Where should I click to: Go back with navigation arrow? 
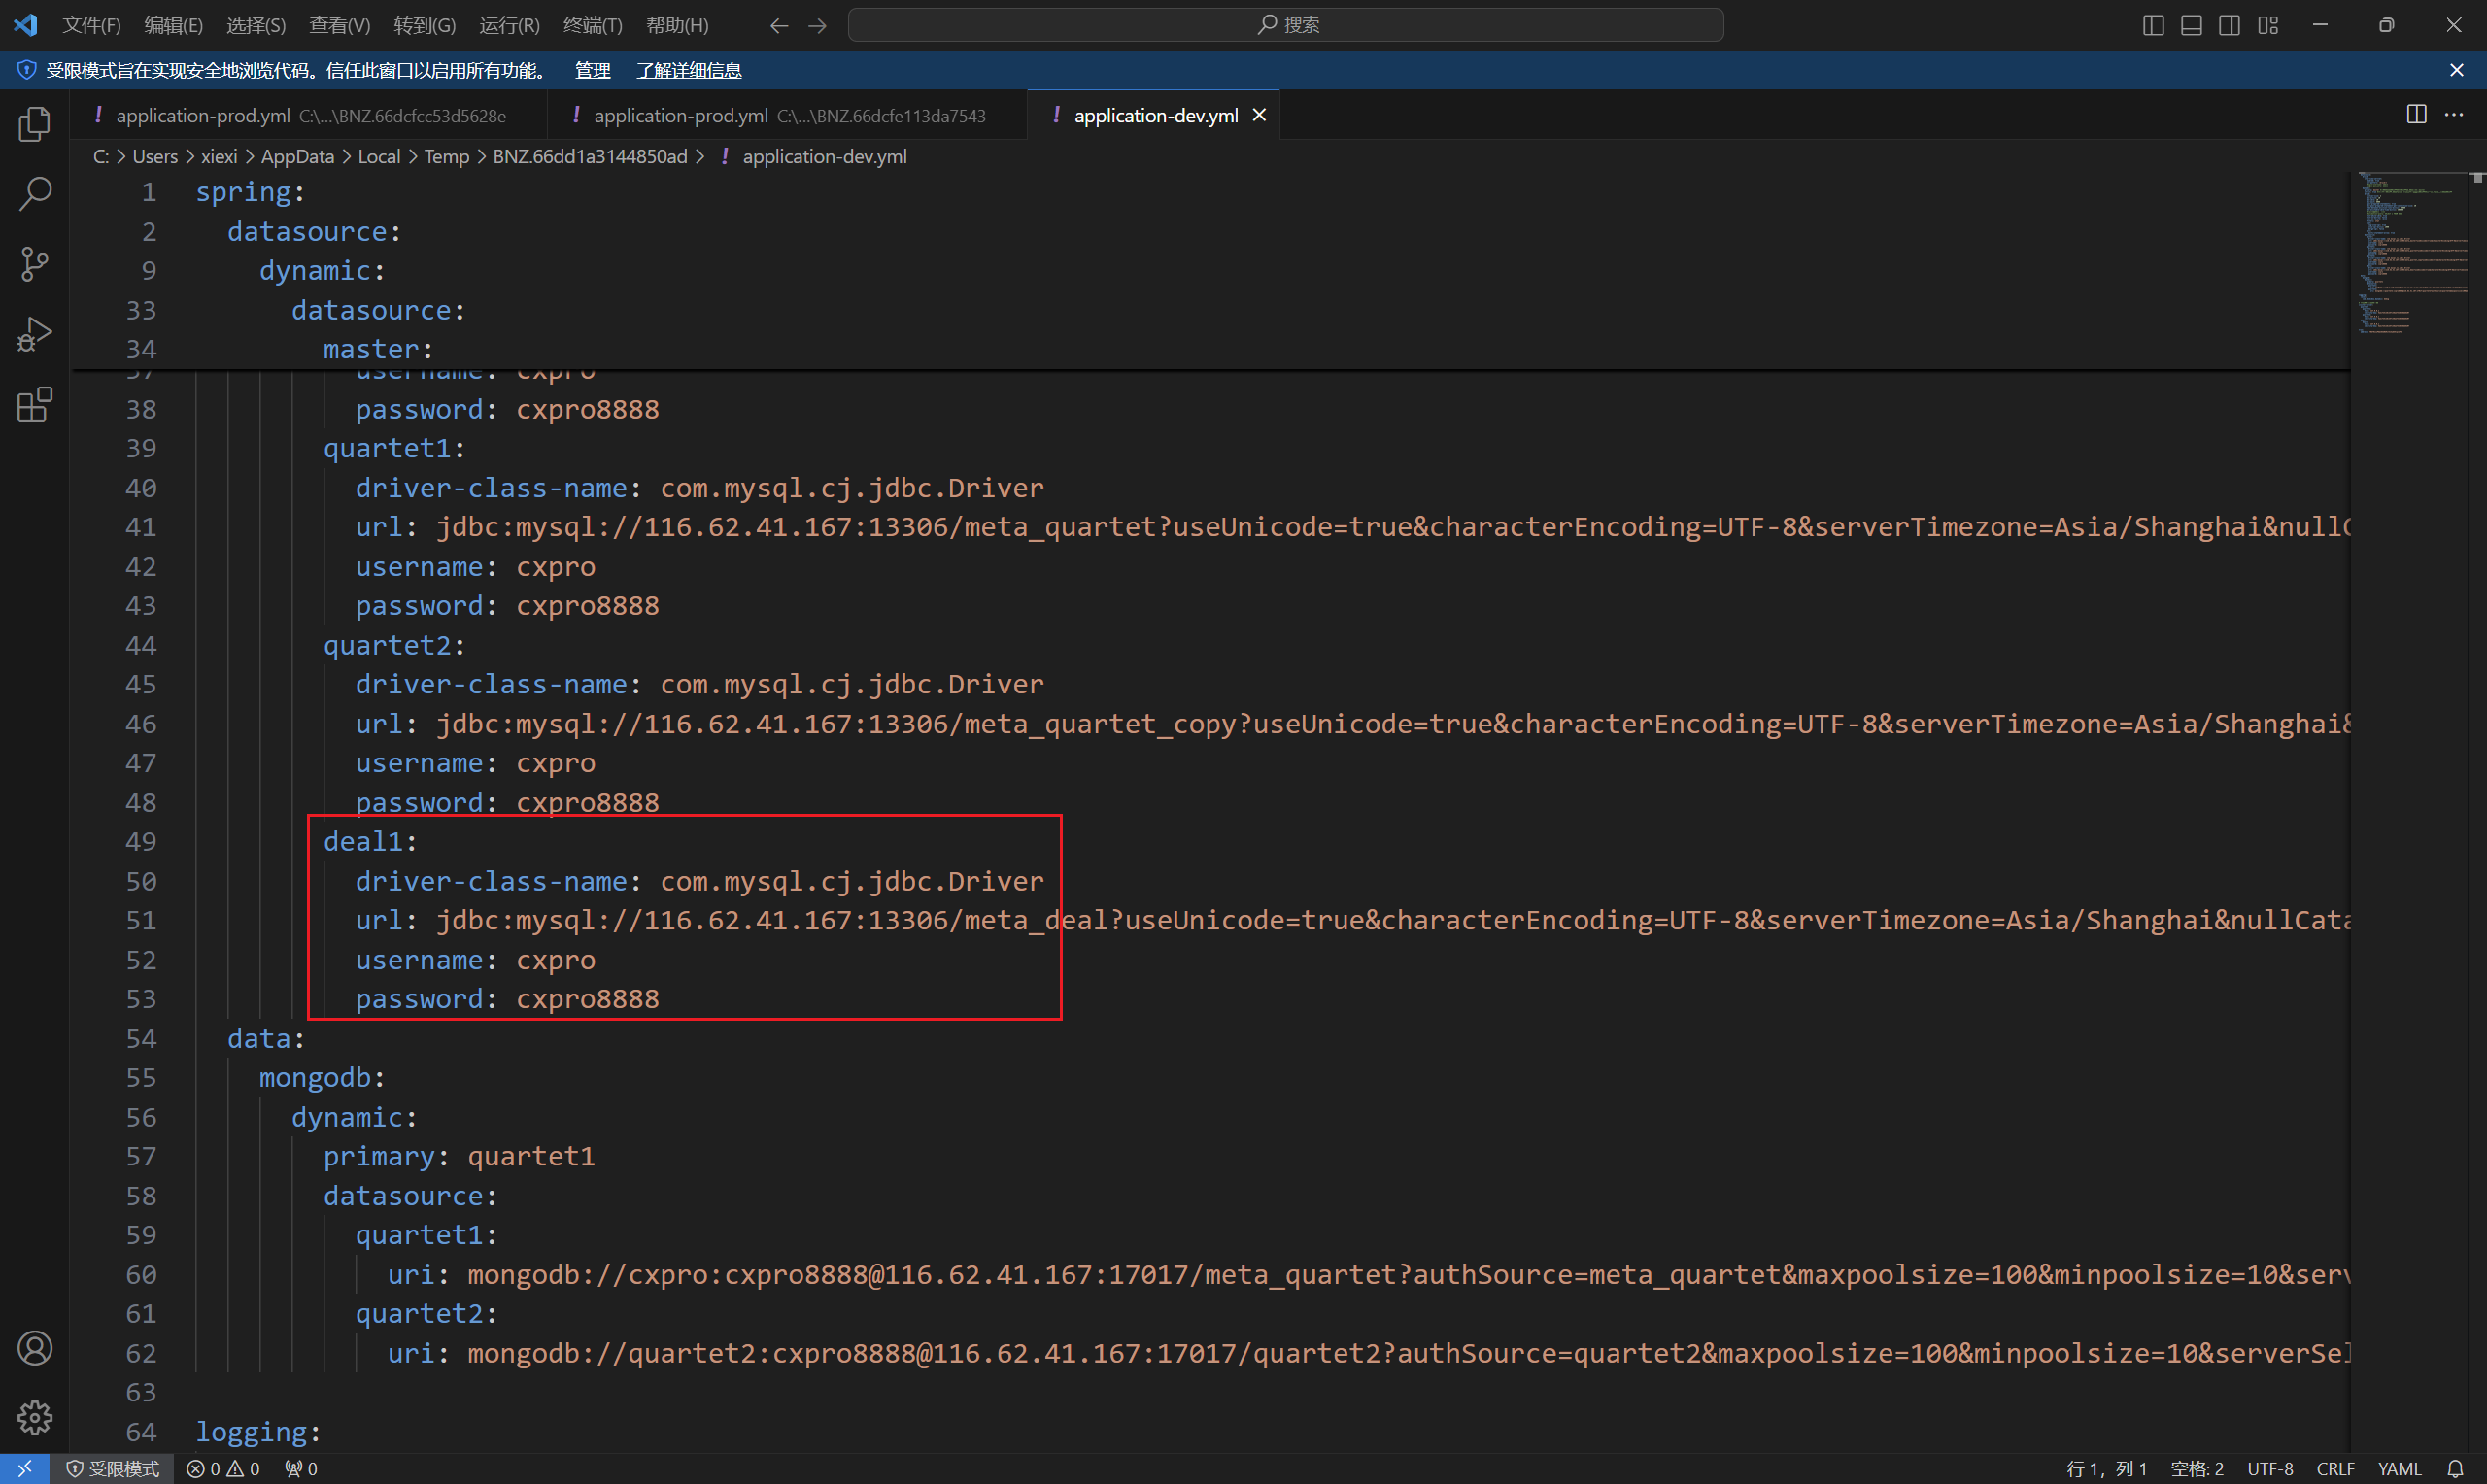779,25
